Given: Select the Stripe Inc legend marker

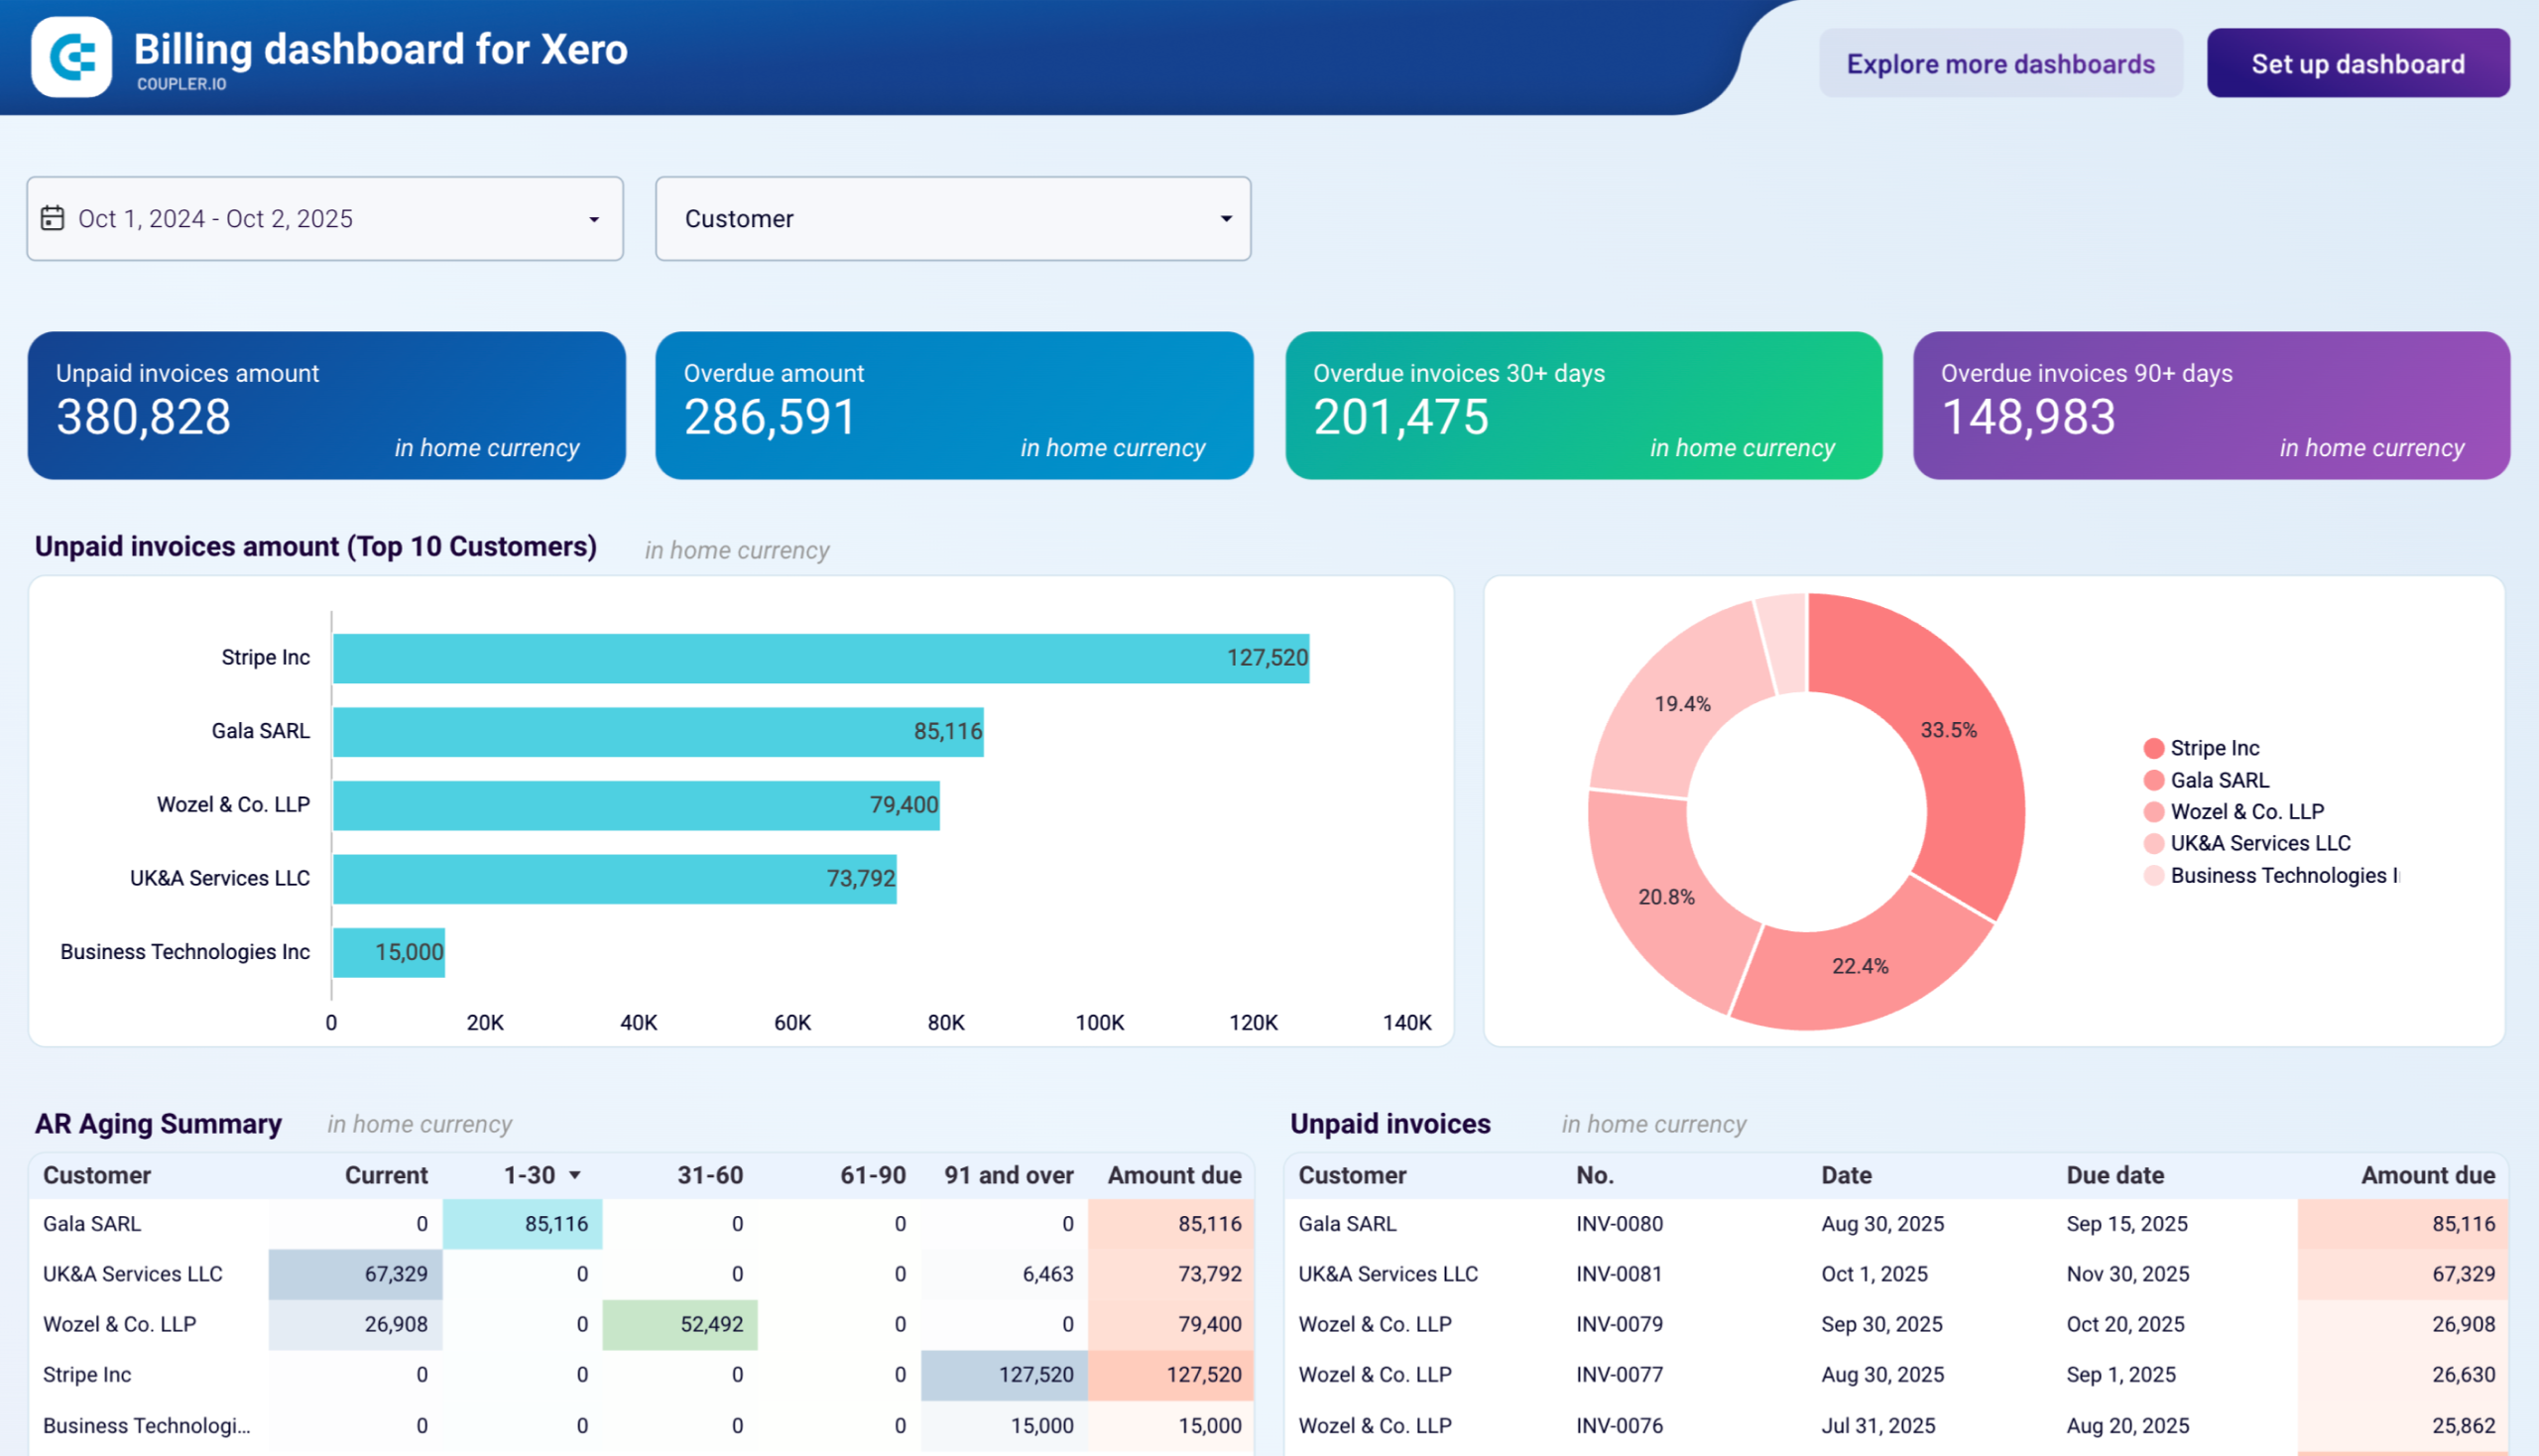Looking at the screenshot, I should 2154,747.
